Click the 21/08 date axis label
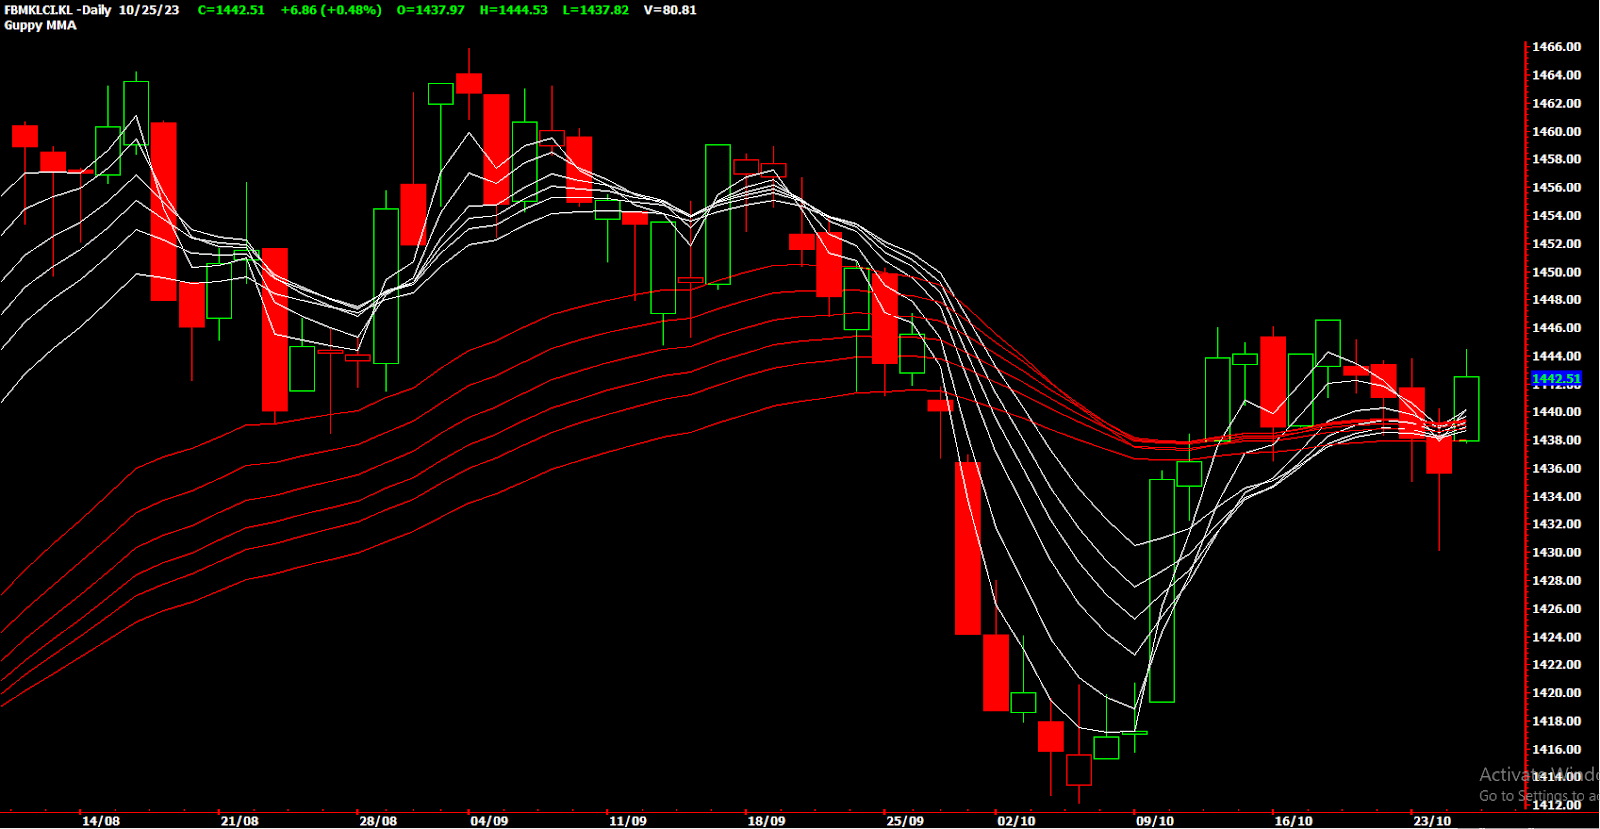This screenshot has width=1600, height=829. pyautogui.click(x=240, y=821)
